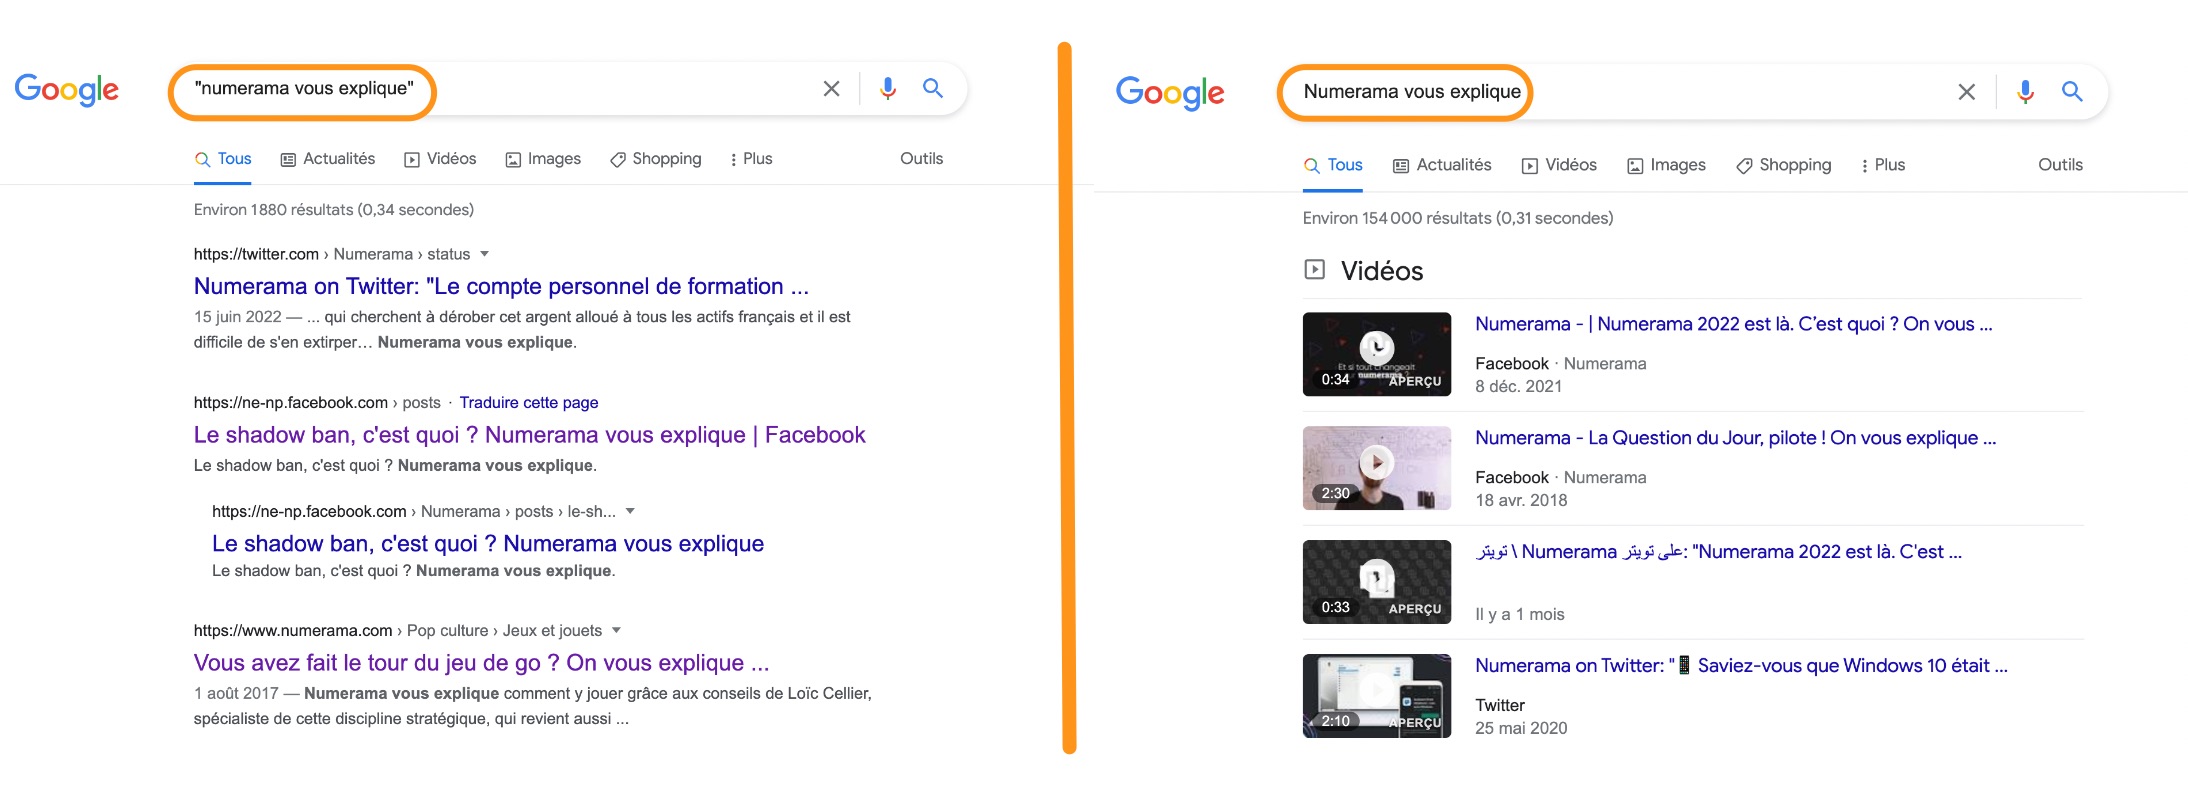Clear the left search box with X
Viewport: 2188px width, 796px height.
831,89
